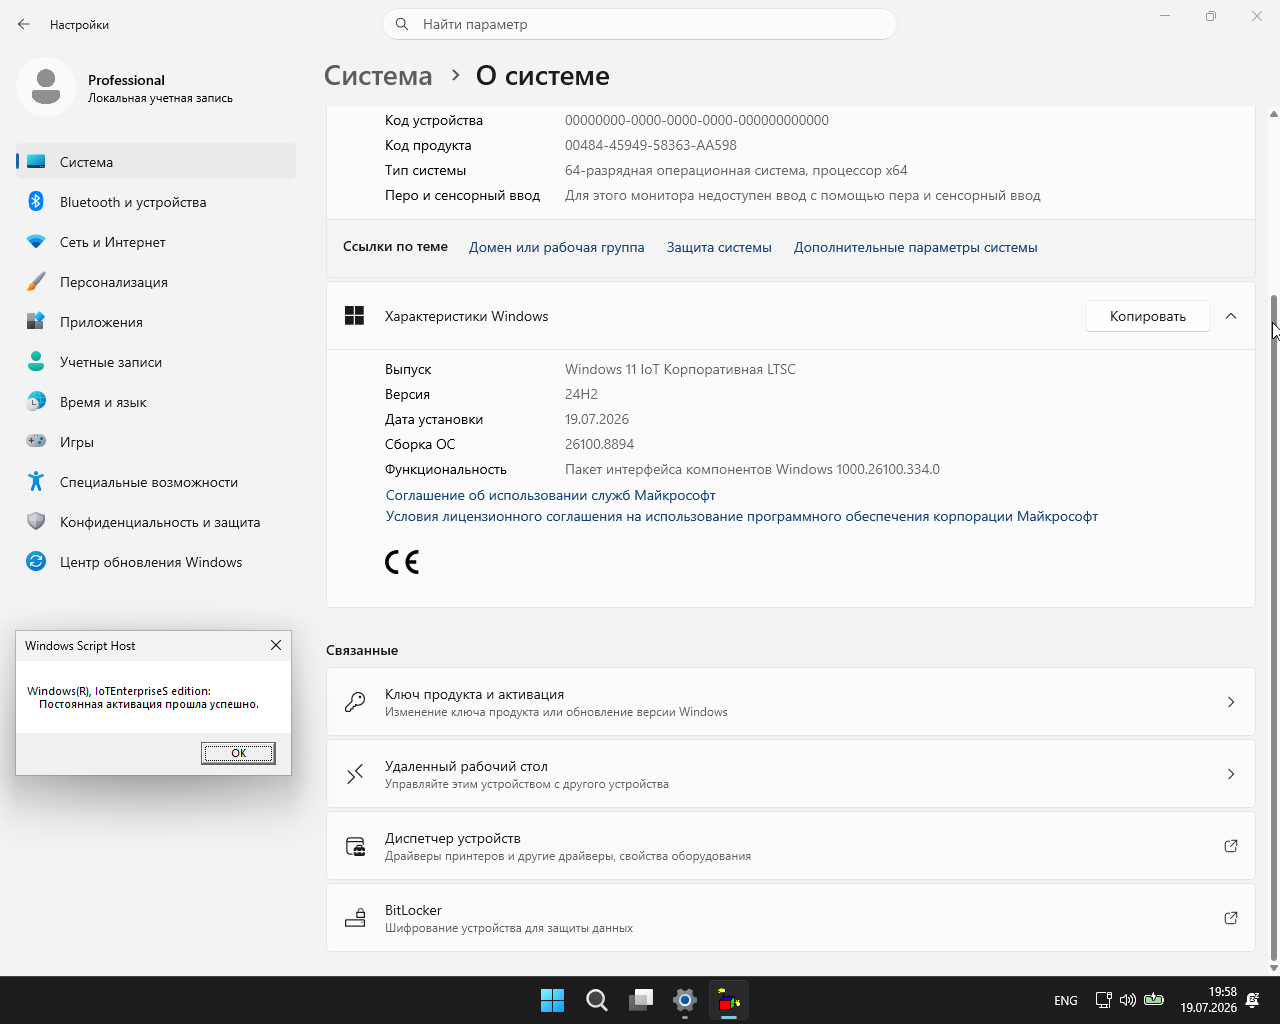Confirm Windows Script Host with OK
The width and height of the screenshot is (1280, 1024).
point(238,753)
